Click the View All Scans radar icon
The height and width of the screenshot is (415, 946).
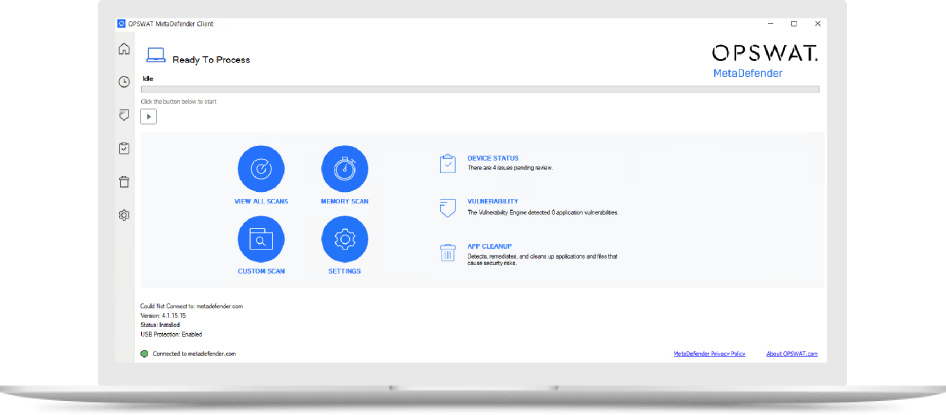(x=261, y=169)
